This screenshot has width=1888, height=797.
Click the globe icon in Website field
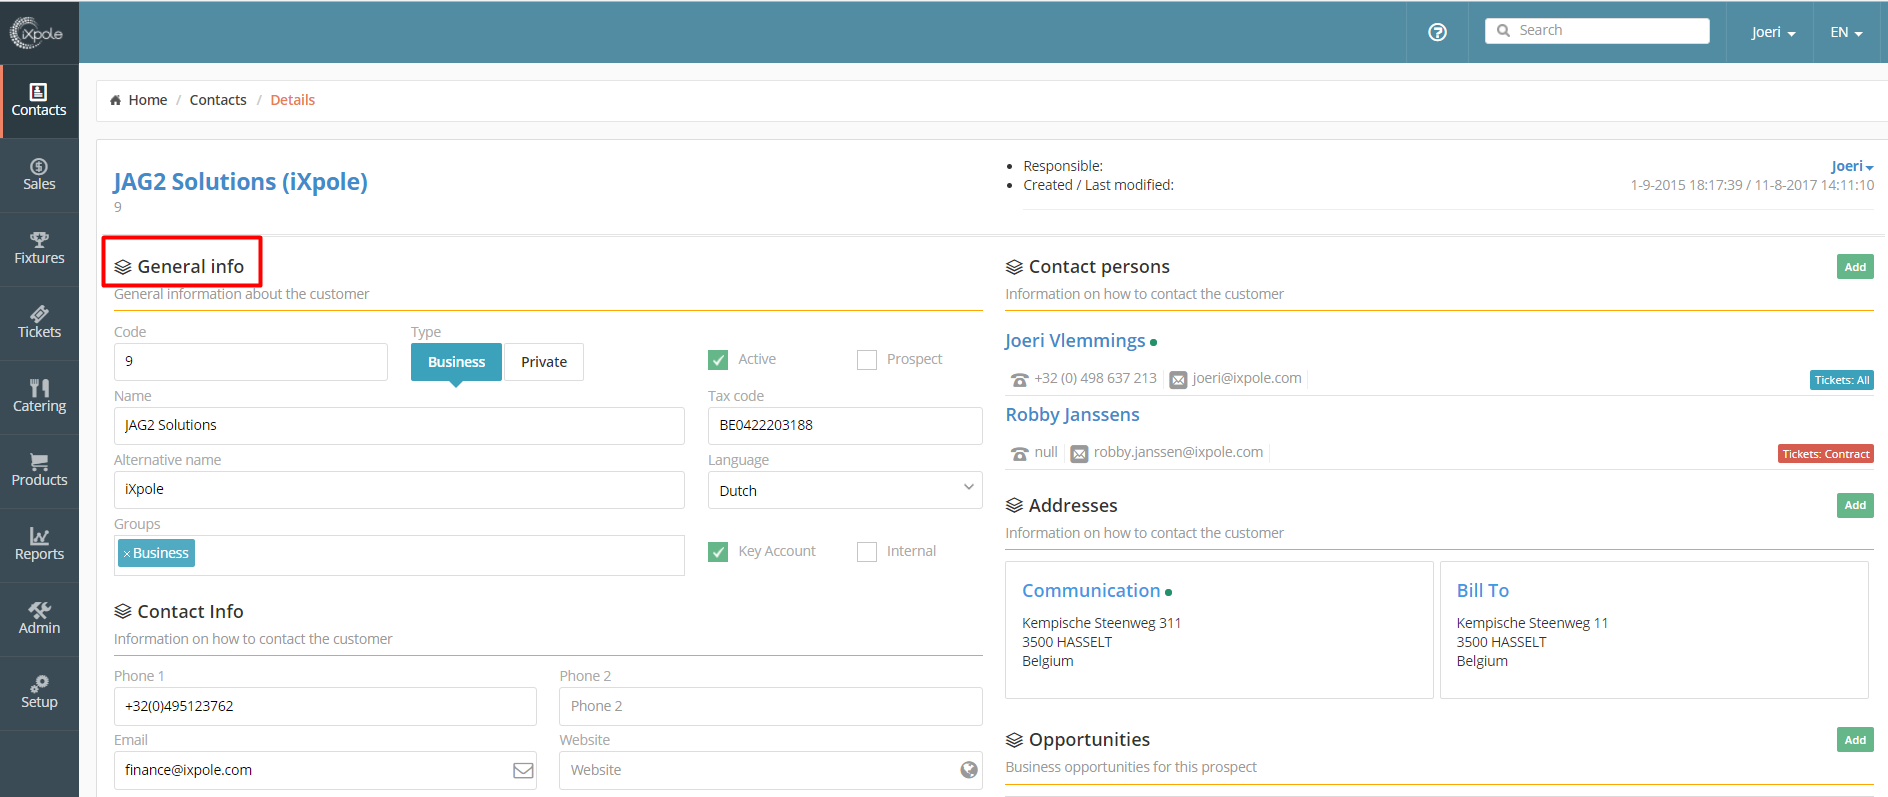(969, 770)
